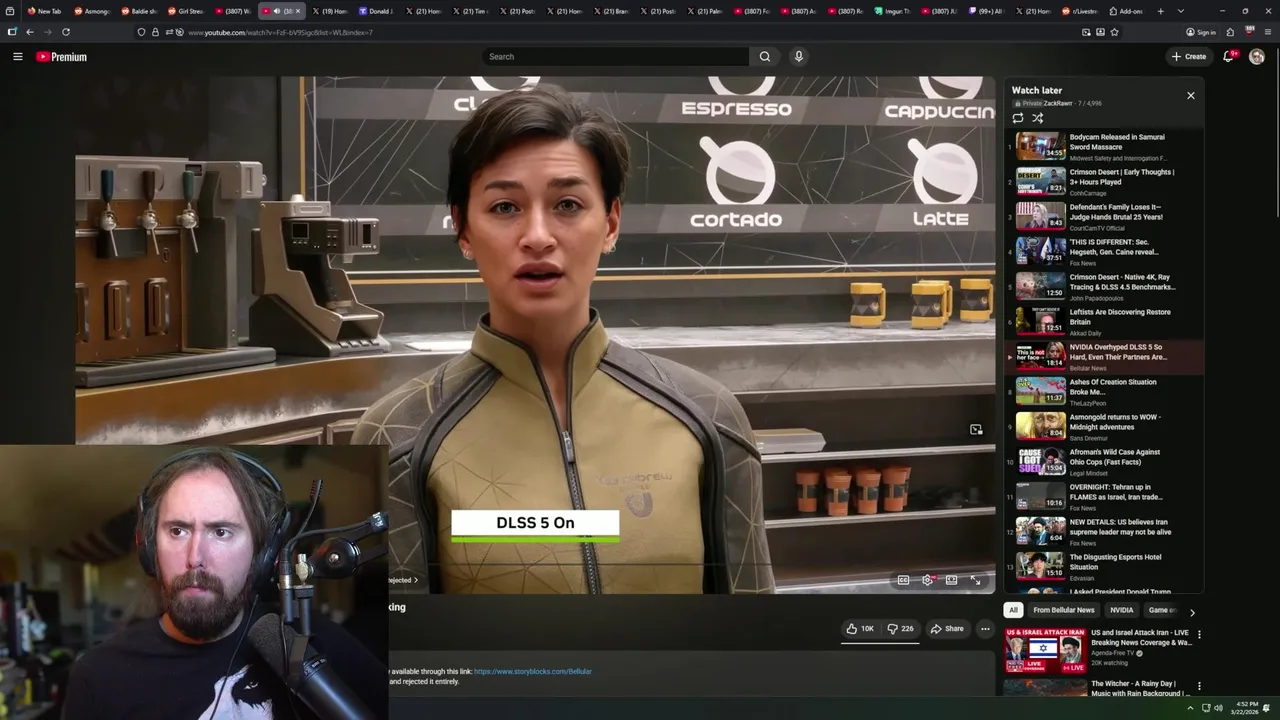The height and width of the screenshot is (720, 1280).
Task: Click the browser Sign in button
Action: [x=1201, y=32]
